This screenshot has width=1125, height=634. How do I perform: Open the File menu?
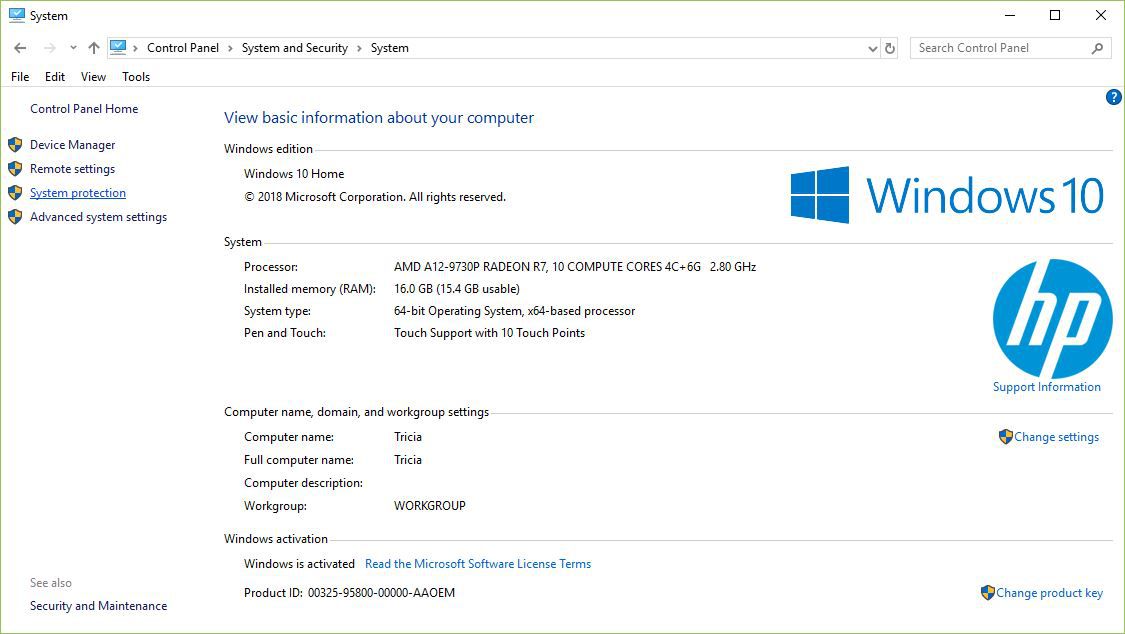(20, 77)
